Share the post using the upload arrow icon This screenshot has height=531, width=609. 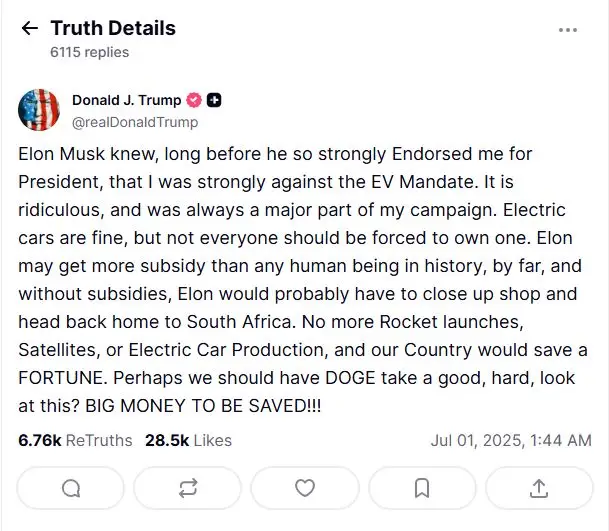[538, 488]
